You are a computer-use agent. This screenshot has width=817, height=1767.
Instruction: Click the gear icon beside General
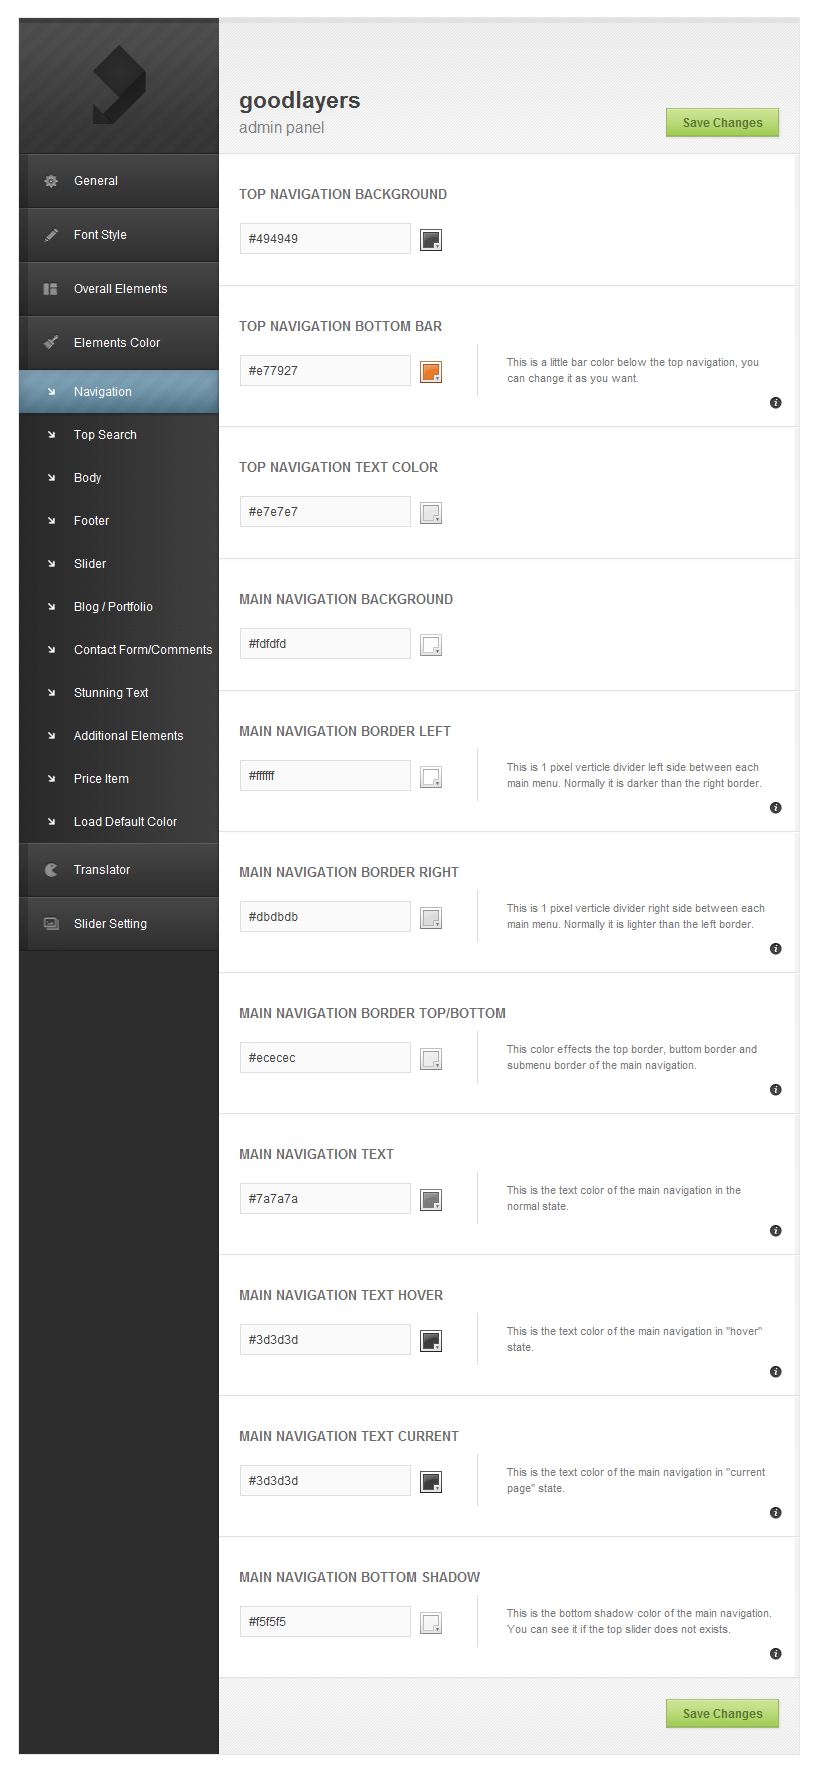(x=51, y=181)
